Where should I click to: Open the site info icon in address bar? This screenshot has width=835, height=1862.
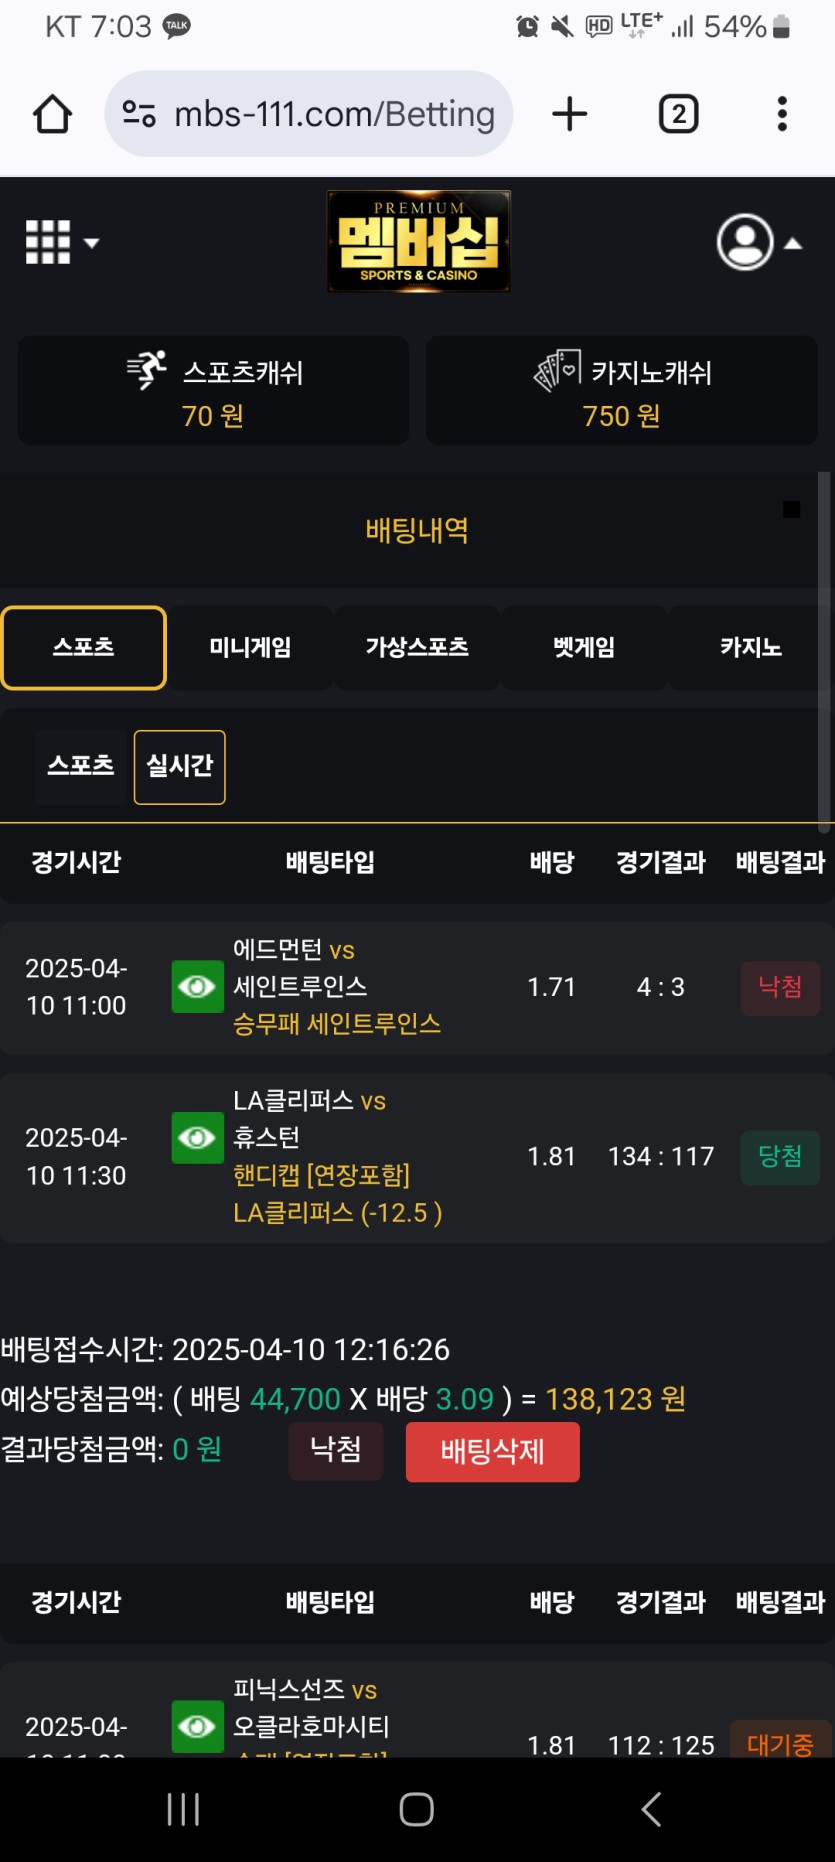coord(139,114)
